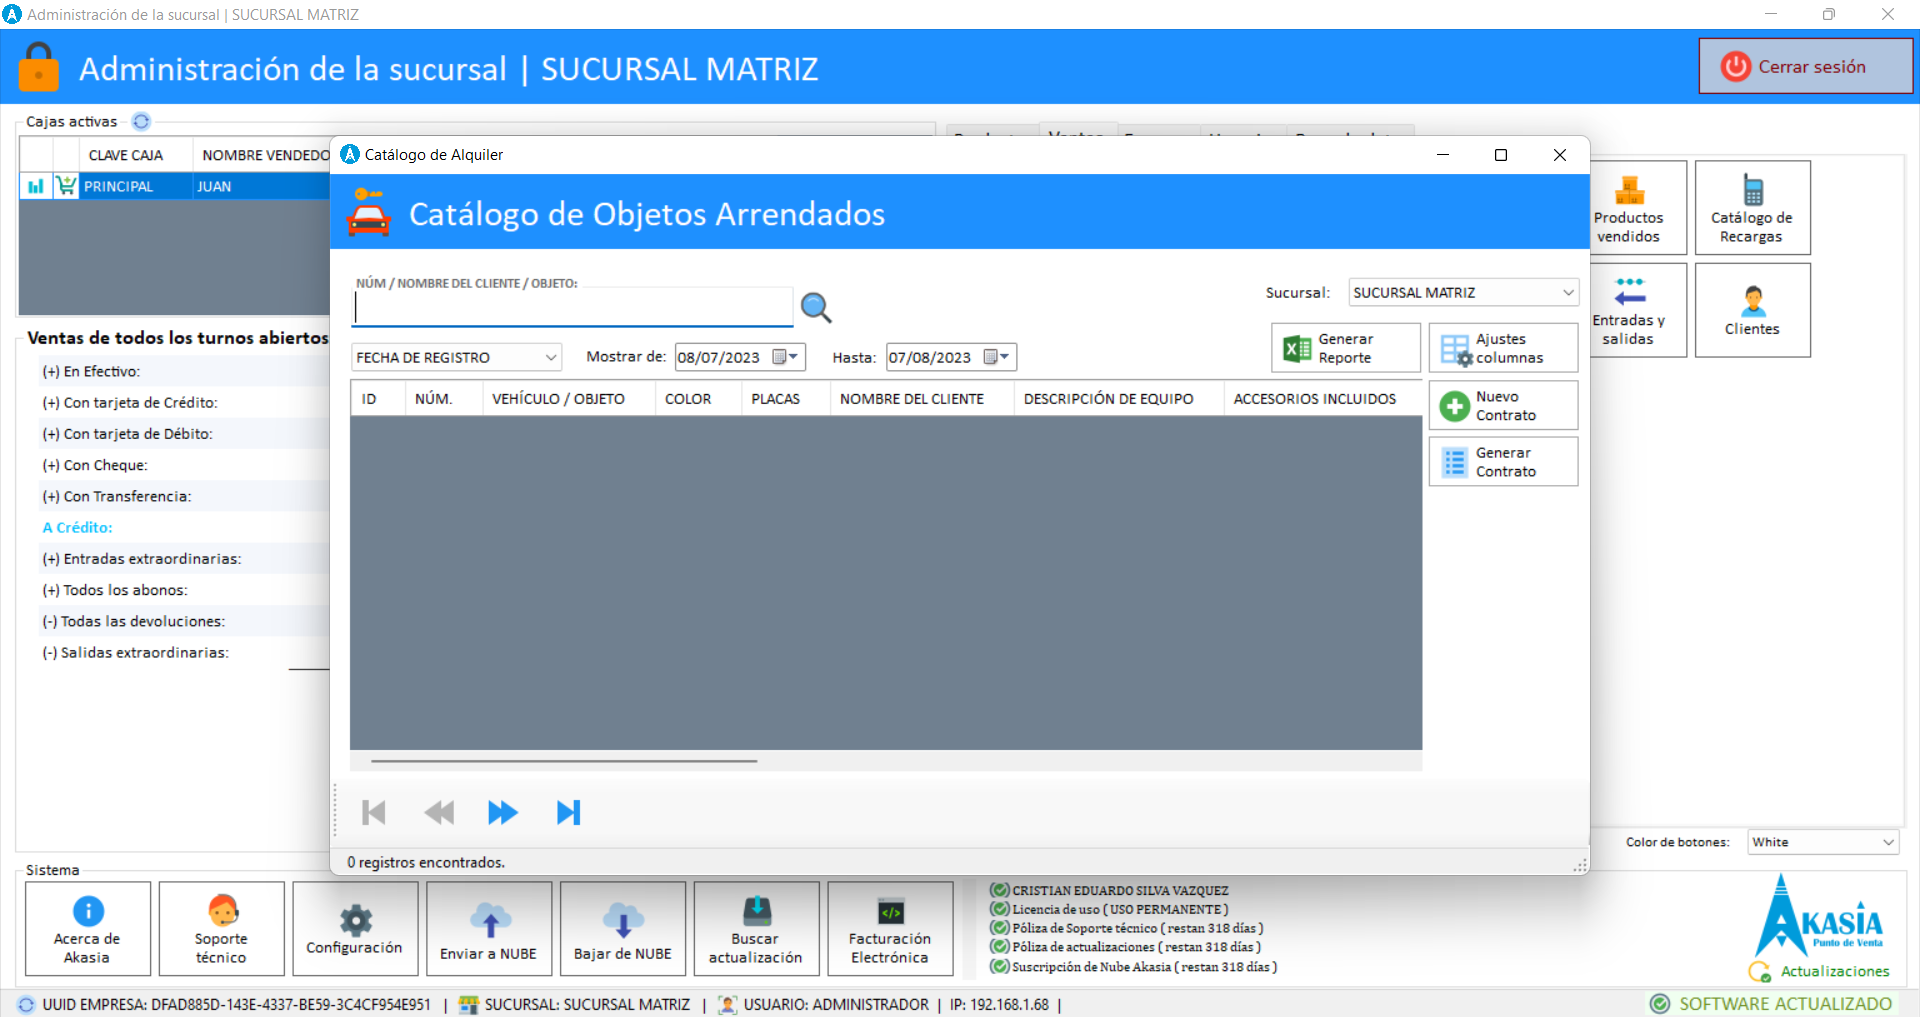The width and height of the screenshot is (1920, 1017).
Task: Open the Color de botones dropdown
Action: tap(1887, 843)
